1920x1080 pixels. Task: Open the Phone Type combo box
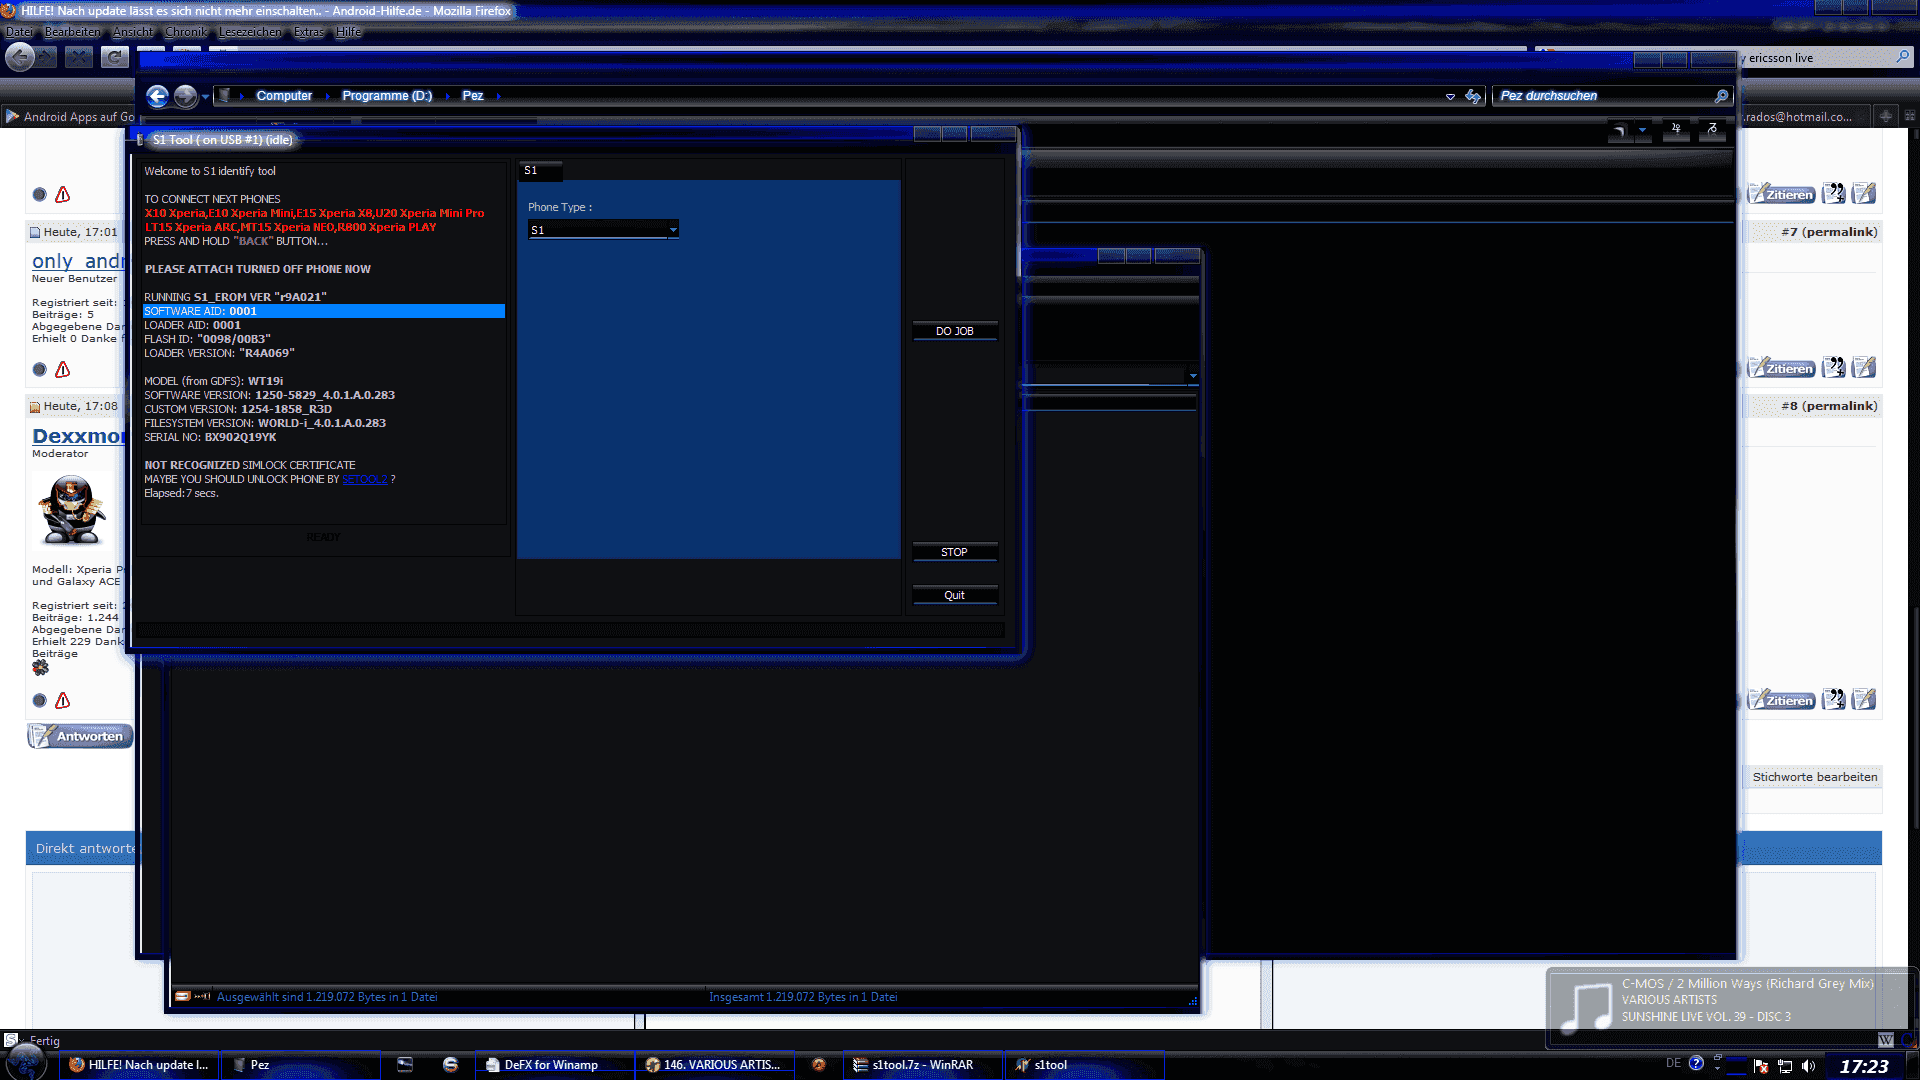click(x=603, y=230)
